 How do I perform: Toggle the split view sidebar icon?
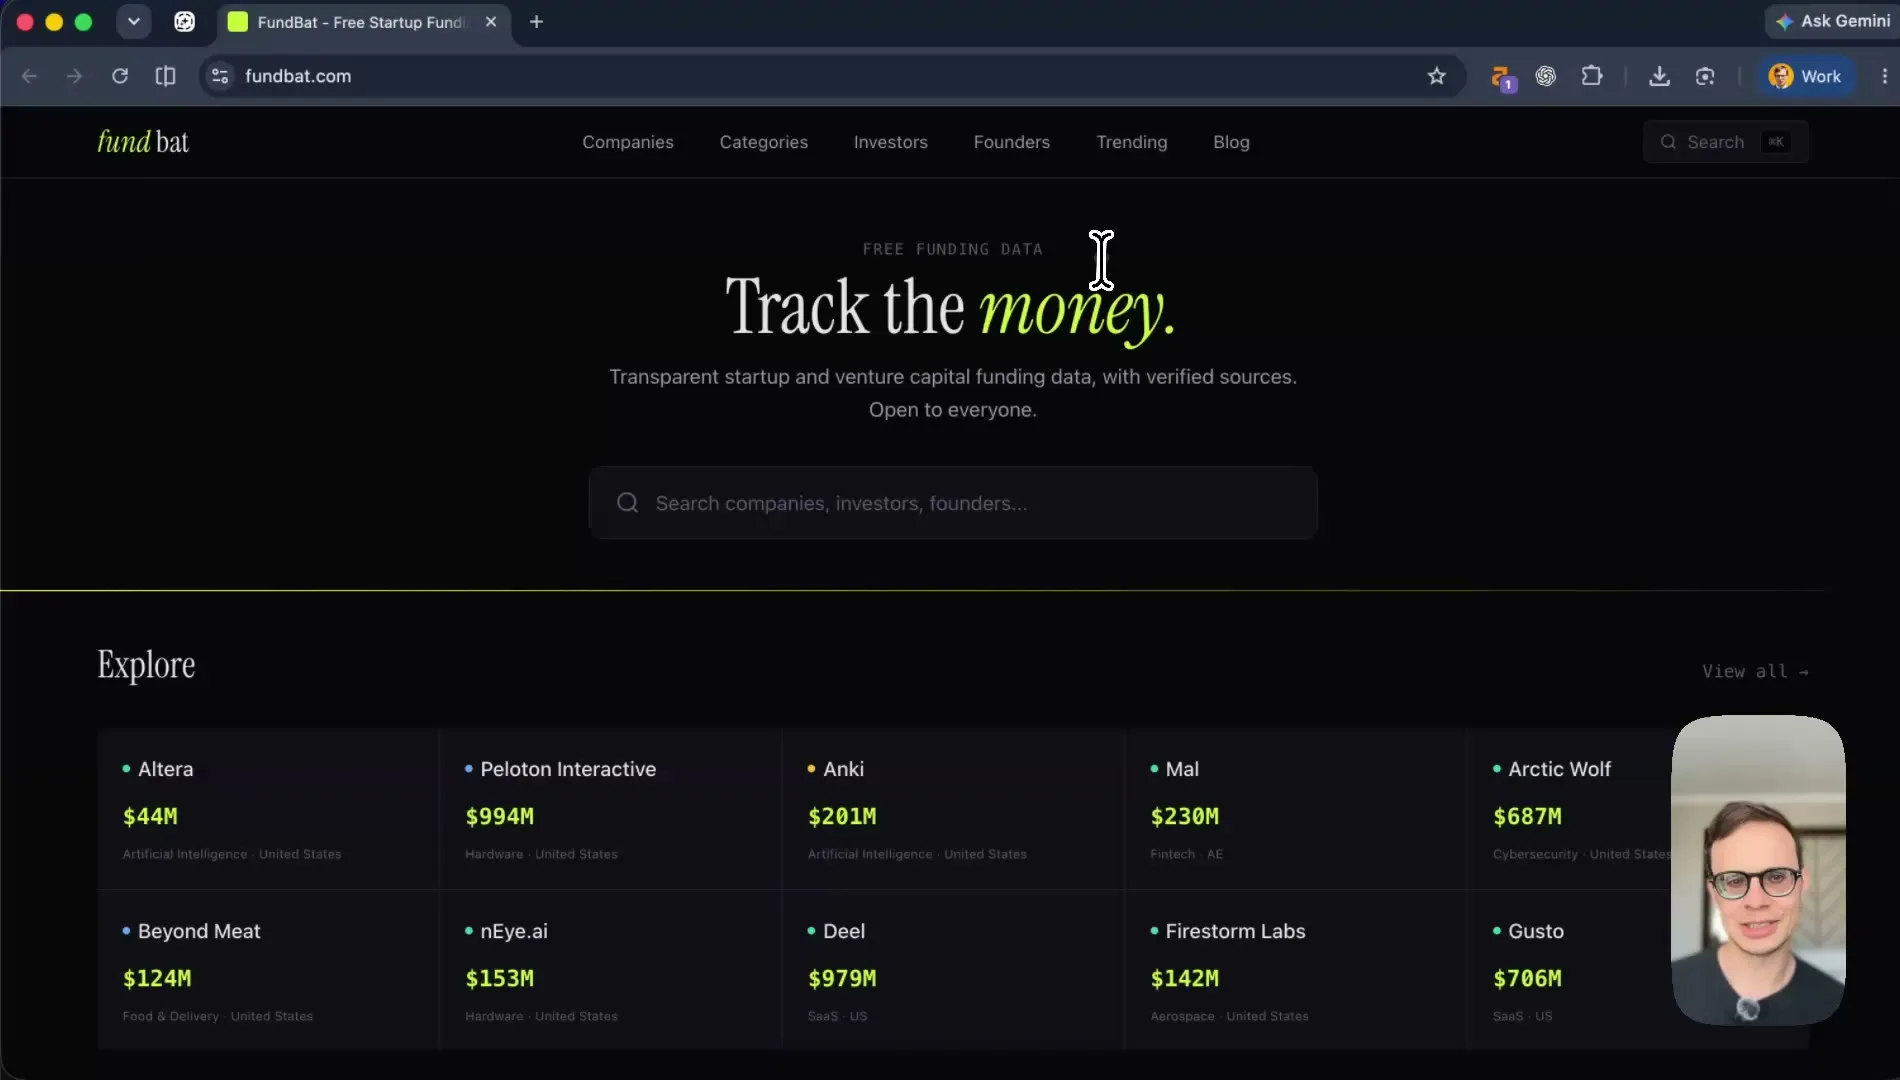tap(166, 76)
